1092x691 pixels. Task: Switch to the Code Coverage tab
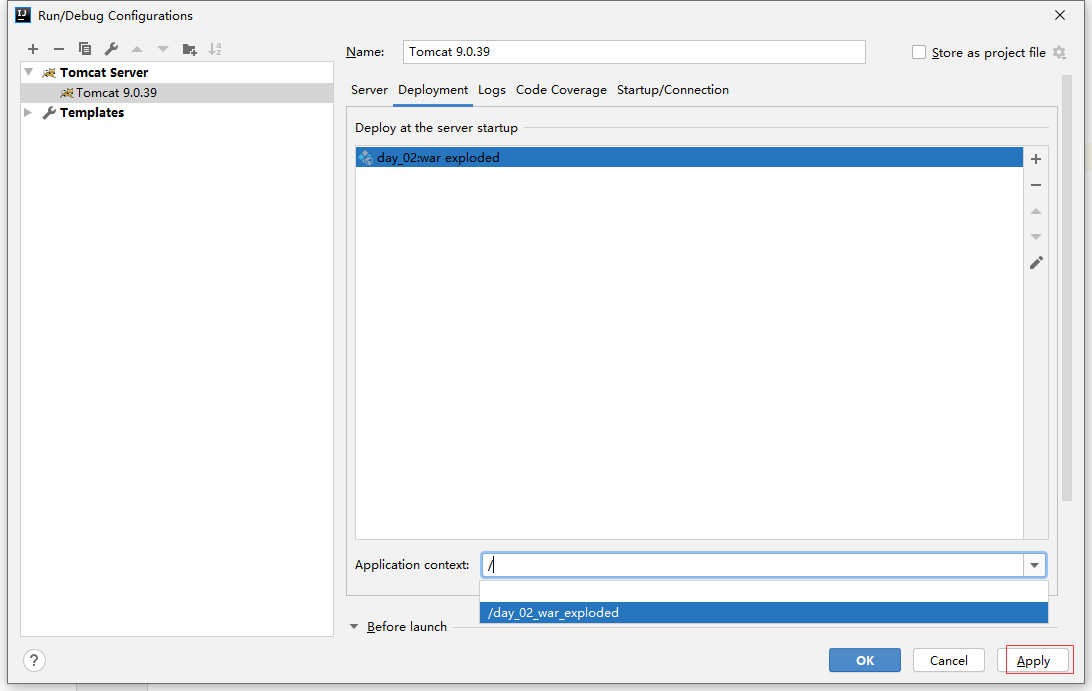point(561,90)
